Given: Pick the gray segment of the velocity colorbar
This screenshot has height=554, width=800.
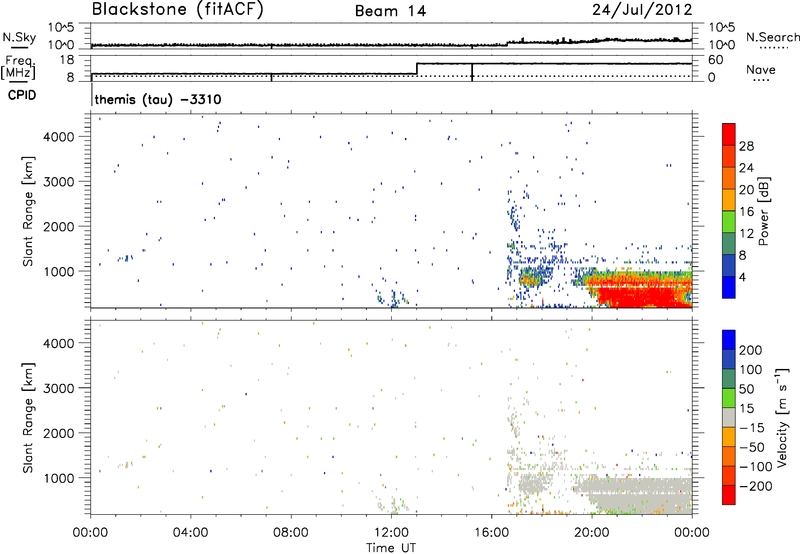Looking at the screenshot, I should (729, 418).
